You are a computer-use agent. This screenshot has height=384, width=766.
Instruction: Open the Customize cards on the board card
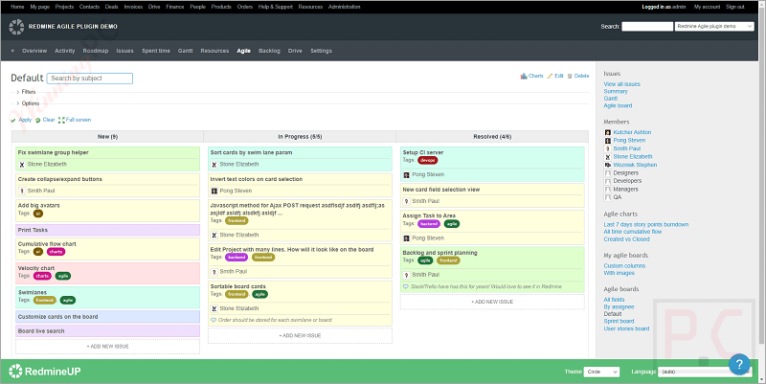coord(107,317)
